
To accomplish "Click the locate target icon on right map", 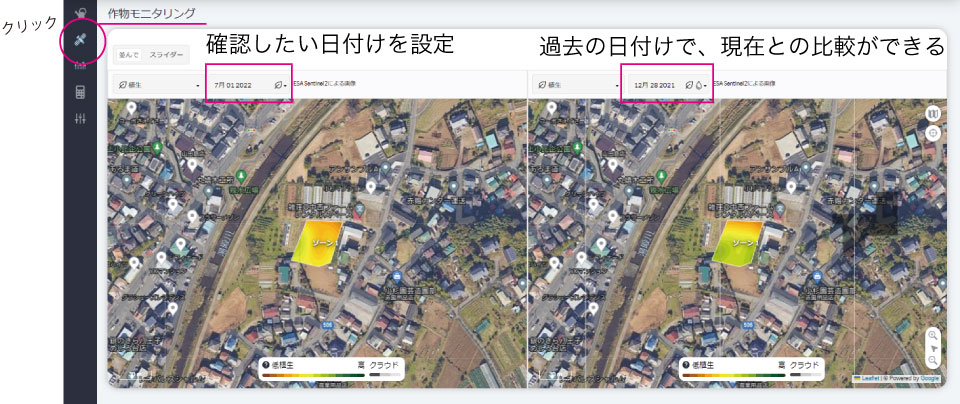I will coord(932,132).
